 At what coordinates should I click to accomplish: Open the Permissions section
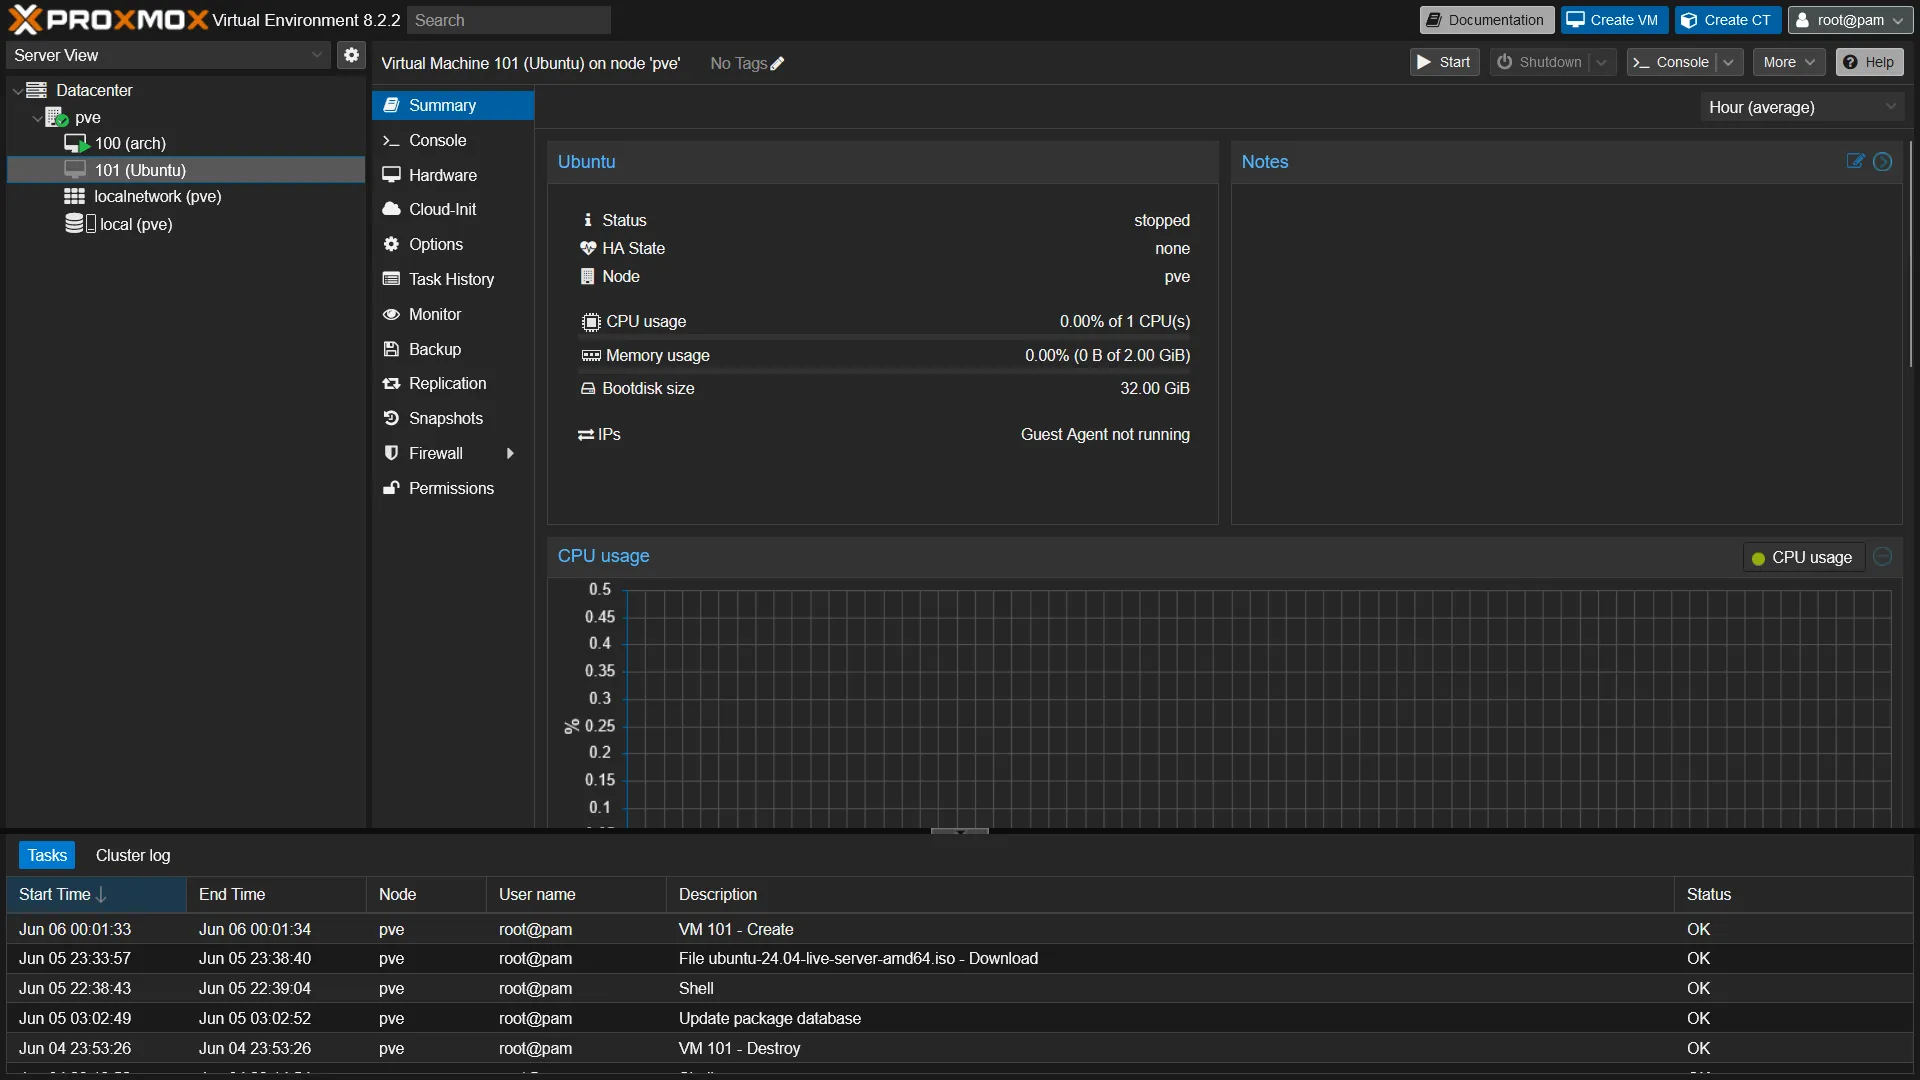tap(453, 488)
